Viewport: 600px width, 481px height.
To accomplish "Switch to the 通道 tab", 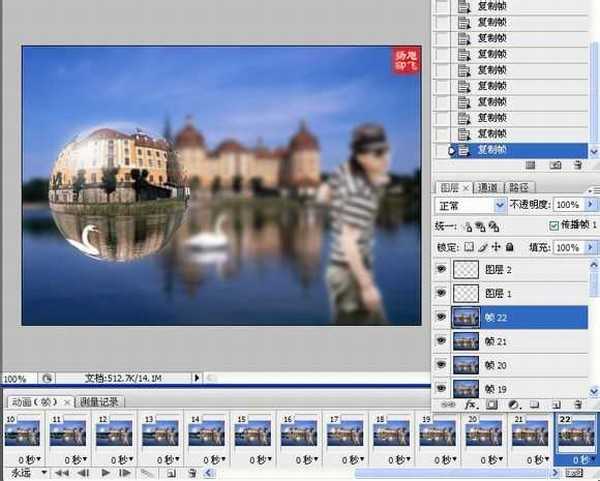I will 488,187.
